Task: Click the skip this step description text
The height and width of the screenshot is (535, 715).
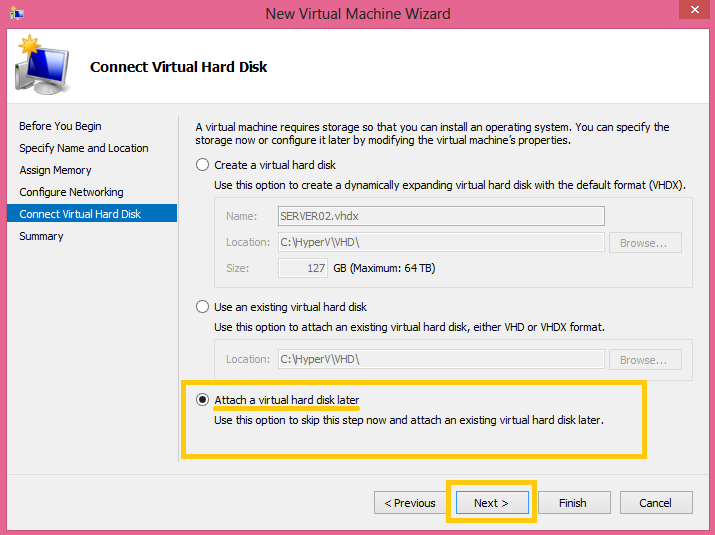Action: 409,420
